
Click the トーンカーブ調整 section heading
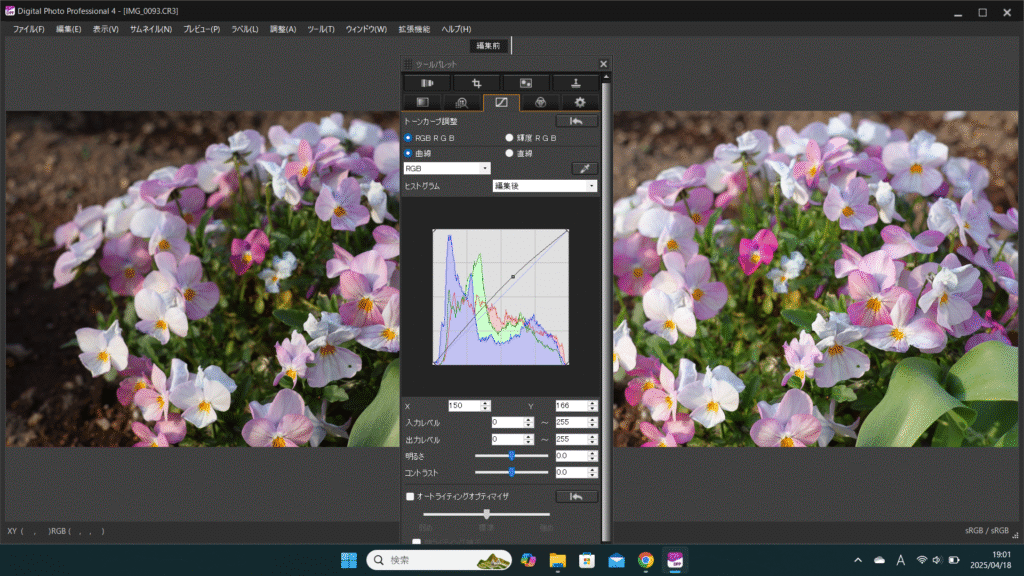click(430, 121)
